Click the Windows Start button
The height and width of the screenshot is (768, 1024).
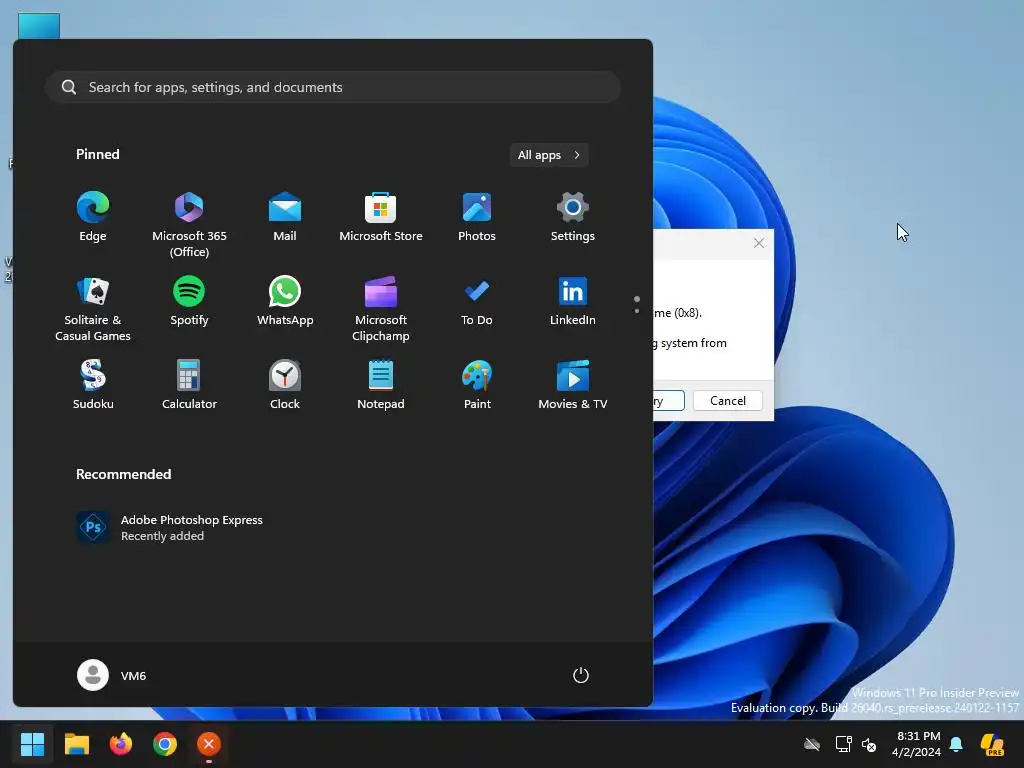(x=32, y=744)
